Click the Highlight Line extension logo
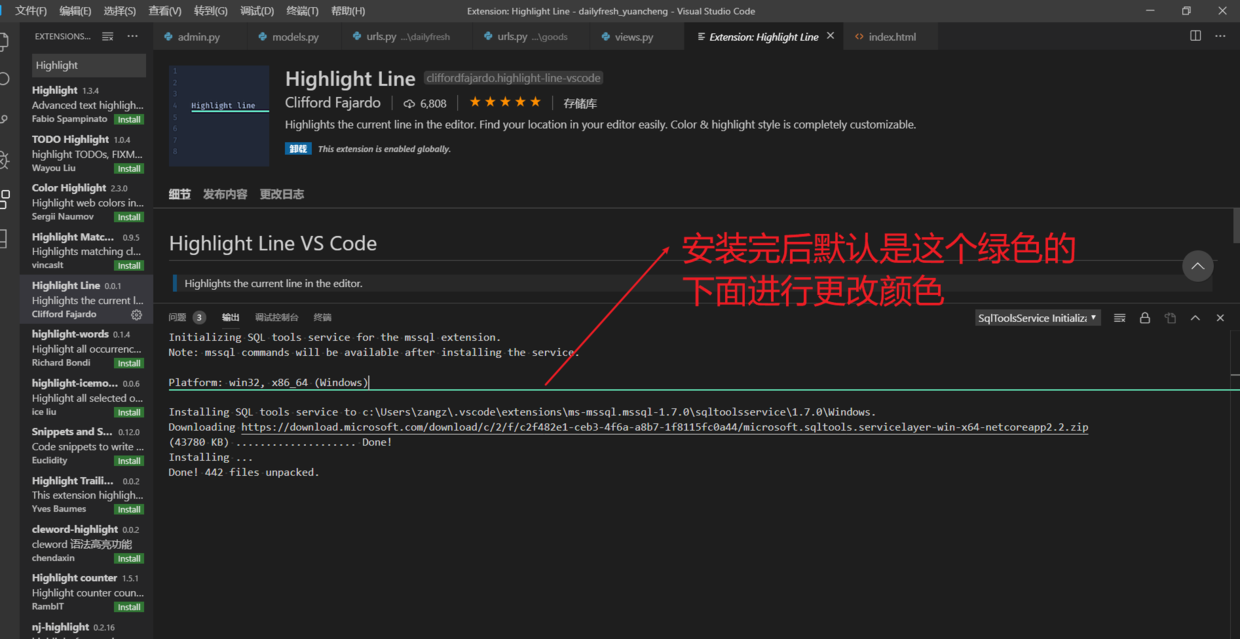 [219, 115]
